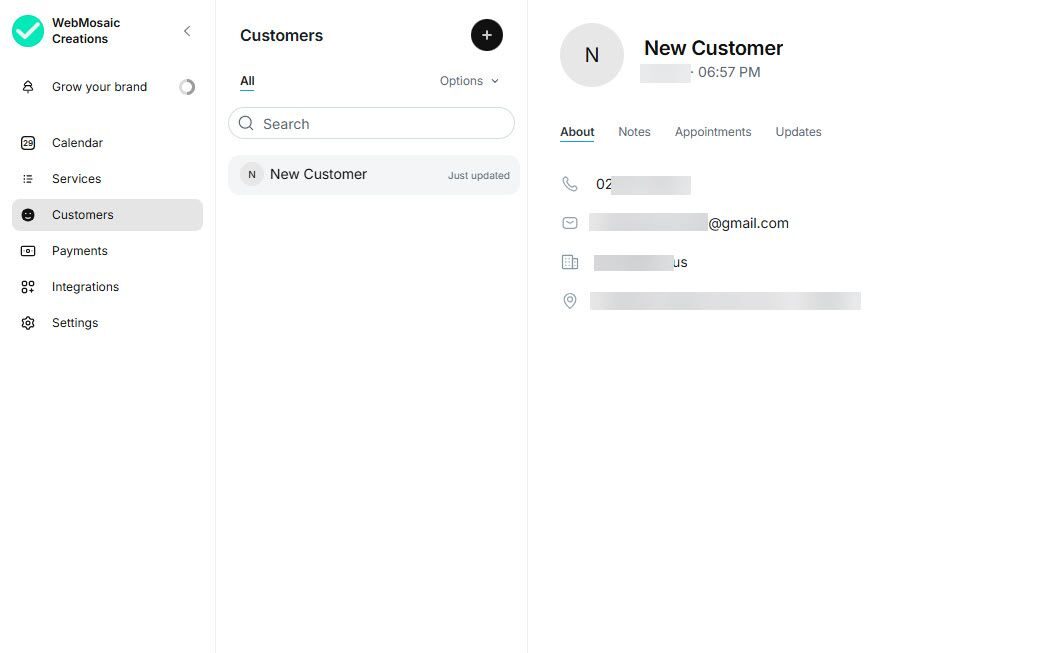Switch to the Updates tab
The width and height of the screenshot is (1040, 653).
point(798,132)
